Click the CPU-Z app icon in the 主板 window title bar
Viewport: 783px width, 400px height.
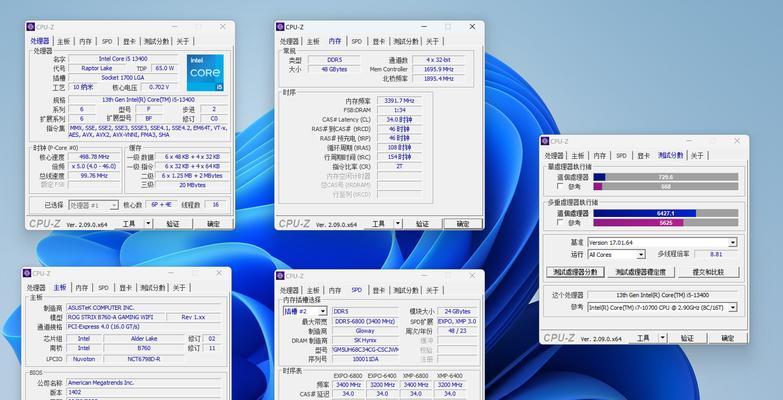coord(27,273)
